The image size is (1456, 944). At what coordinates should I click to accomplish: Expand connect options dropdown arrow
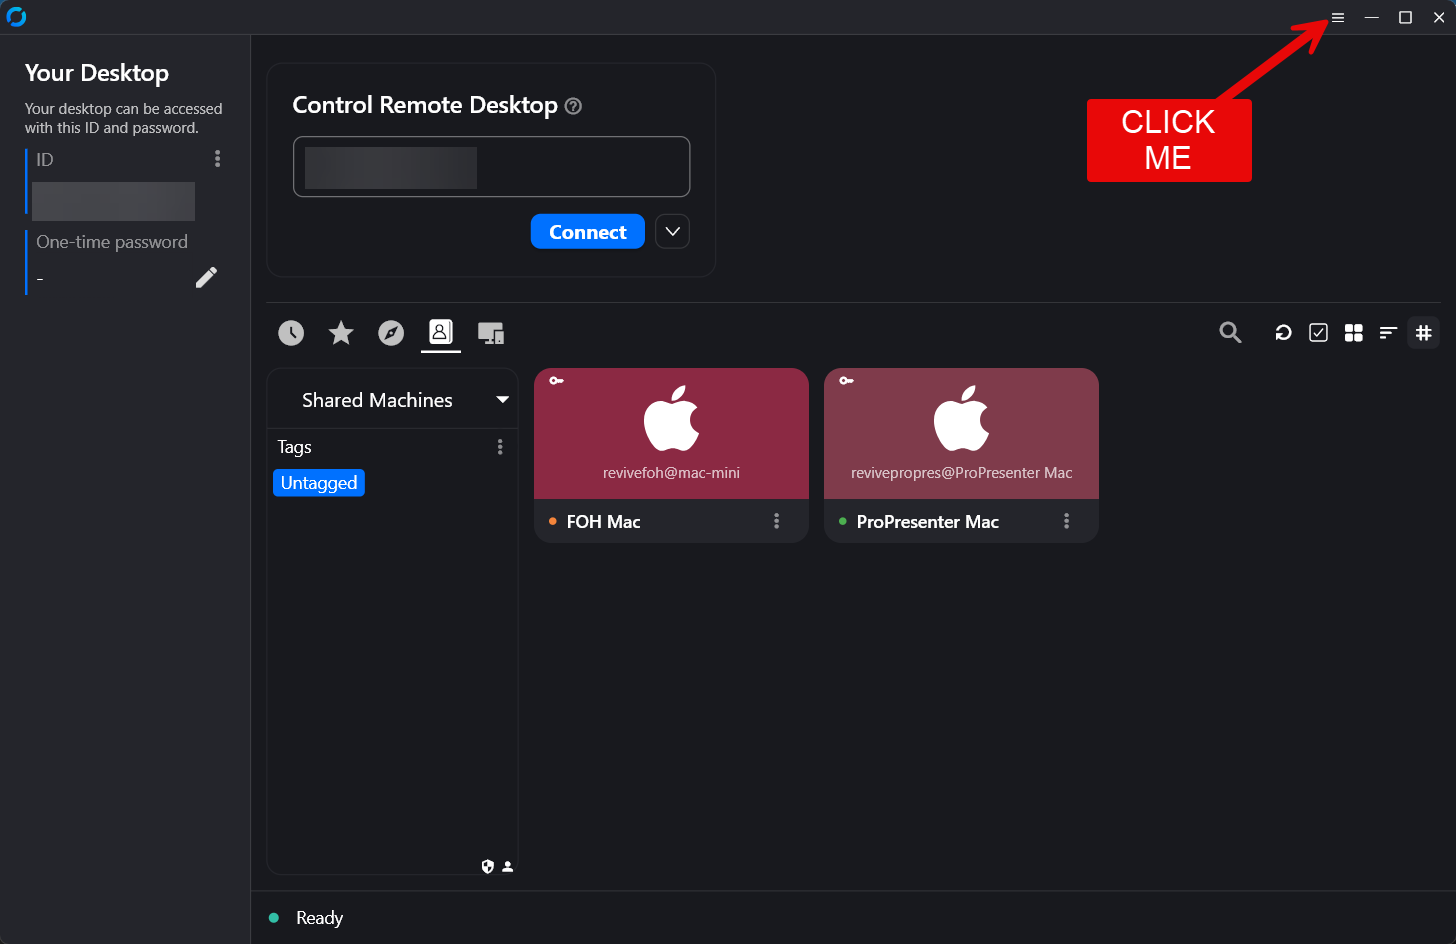672,232
